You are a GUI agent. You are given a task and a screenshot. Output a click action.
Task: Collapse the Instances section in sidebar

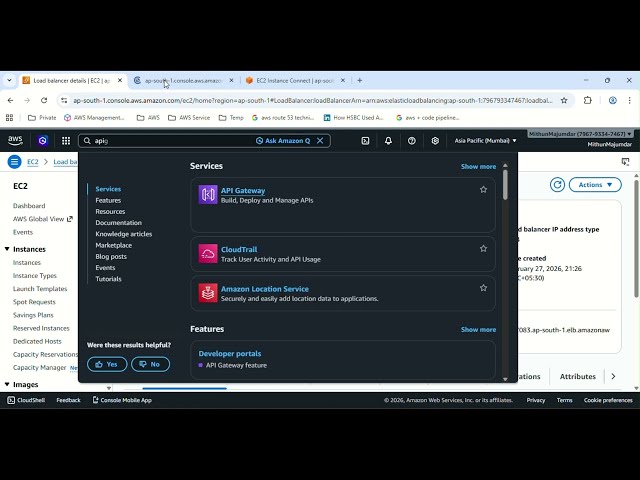tap(7, 249)
